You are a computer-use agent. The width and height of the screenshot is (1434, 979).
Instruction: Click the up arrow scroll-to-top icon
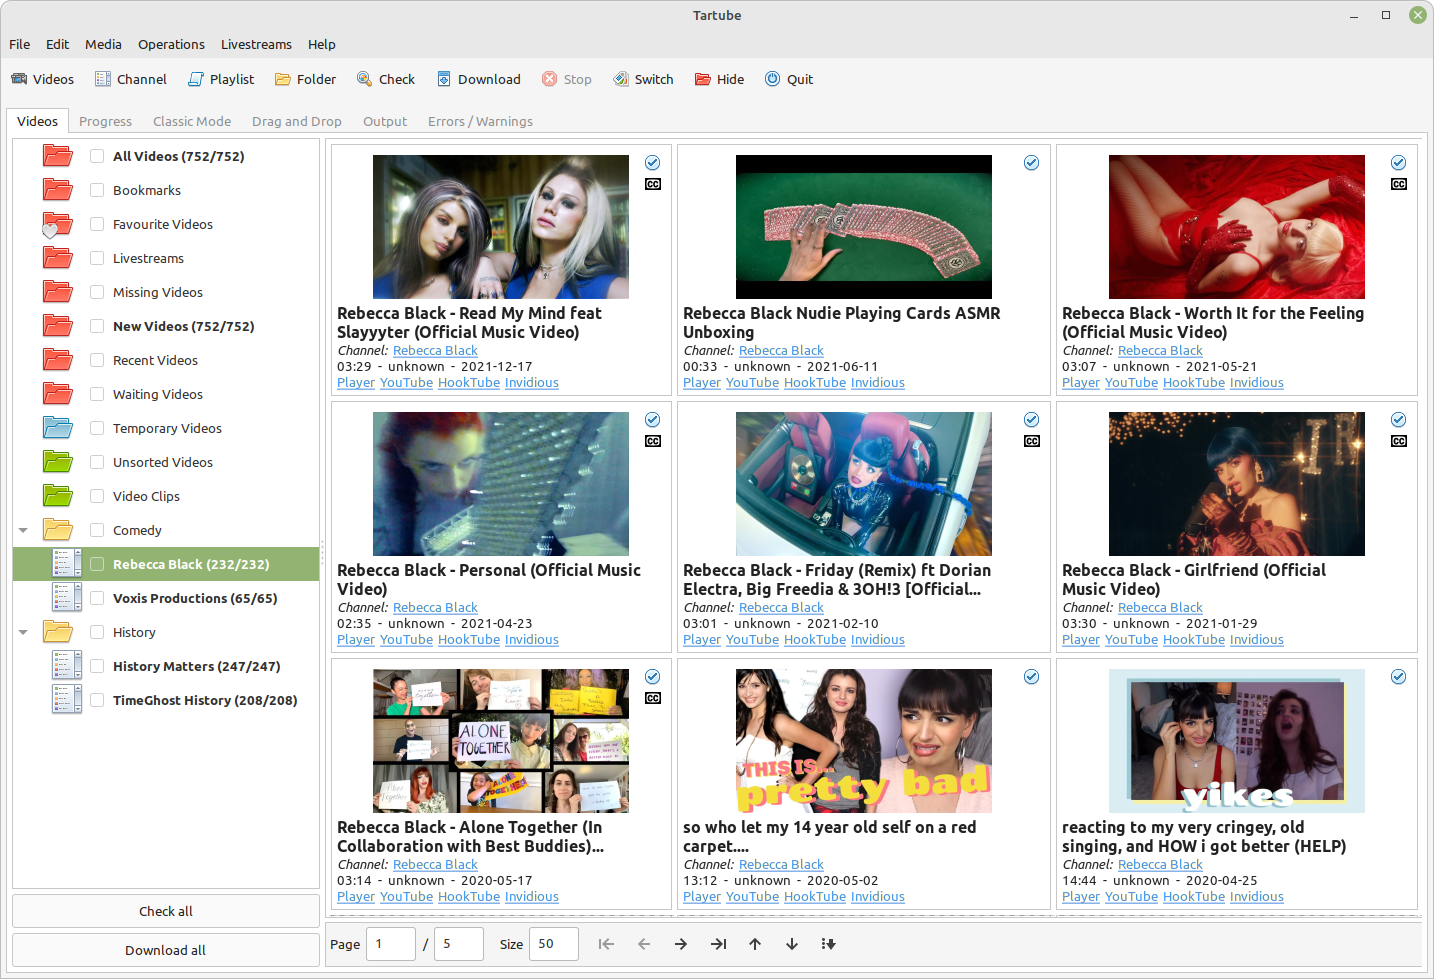click(x=755, y=944)
